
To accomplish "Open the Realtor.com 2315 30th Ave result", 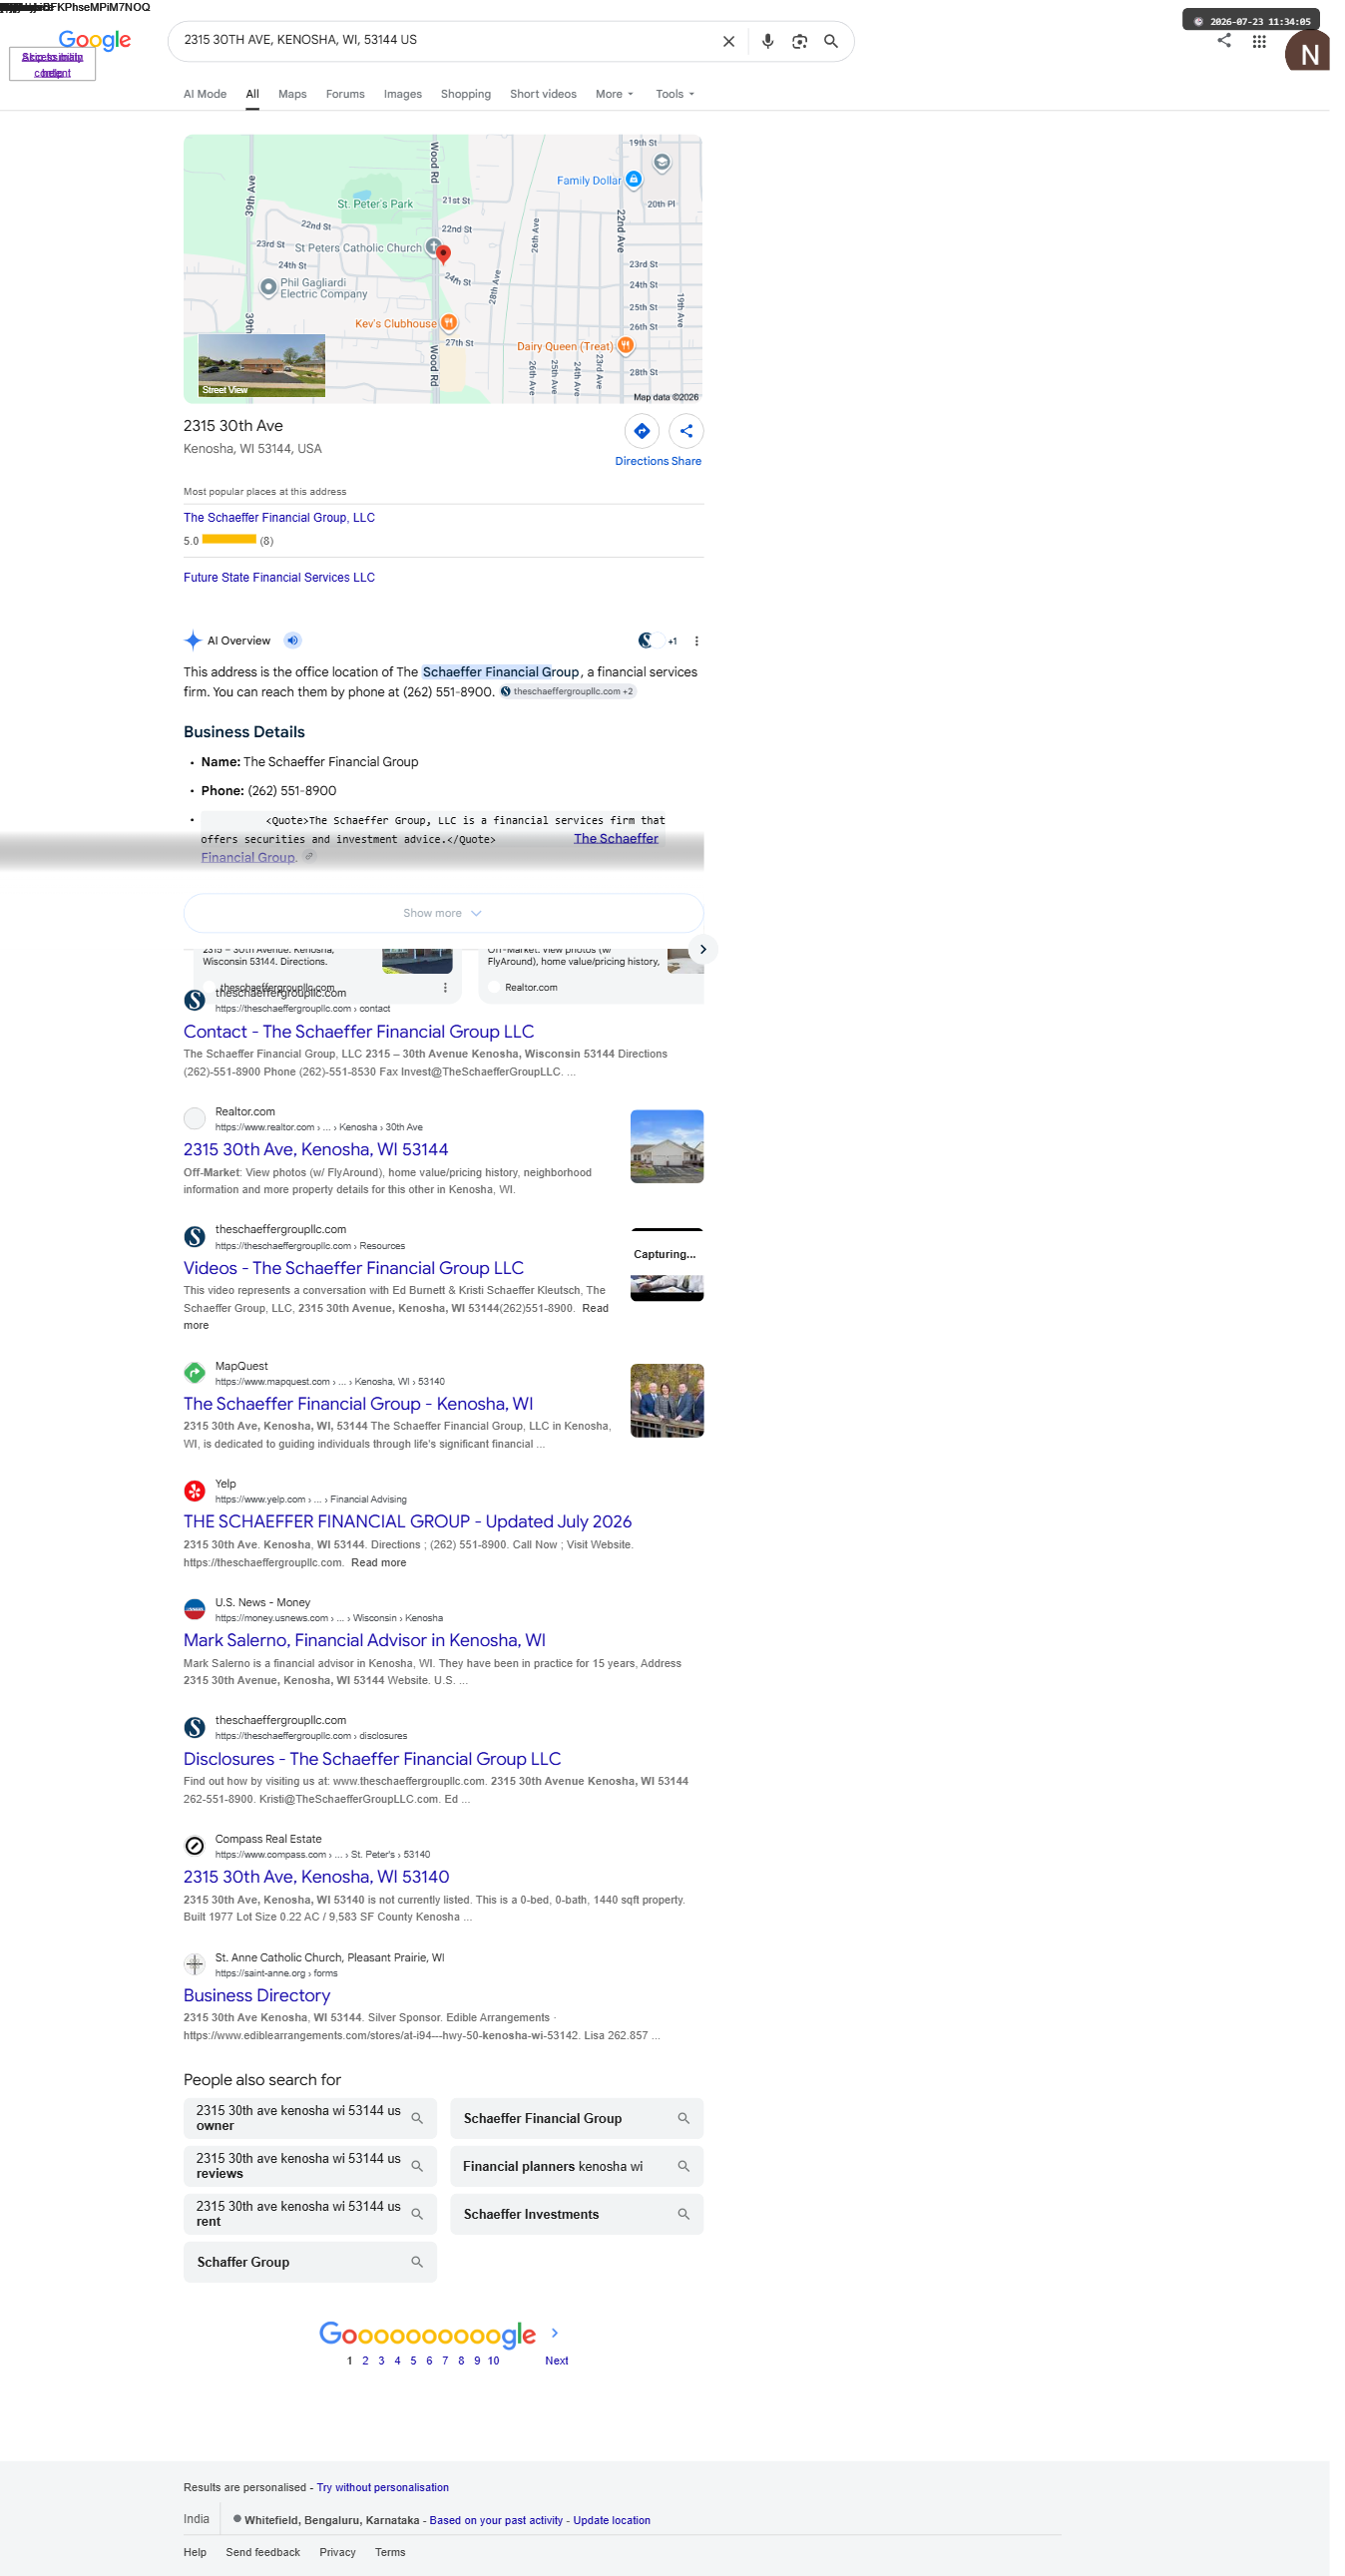I will [x=316, y=1150].
